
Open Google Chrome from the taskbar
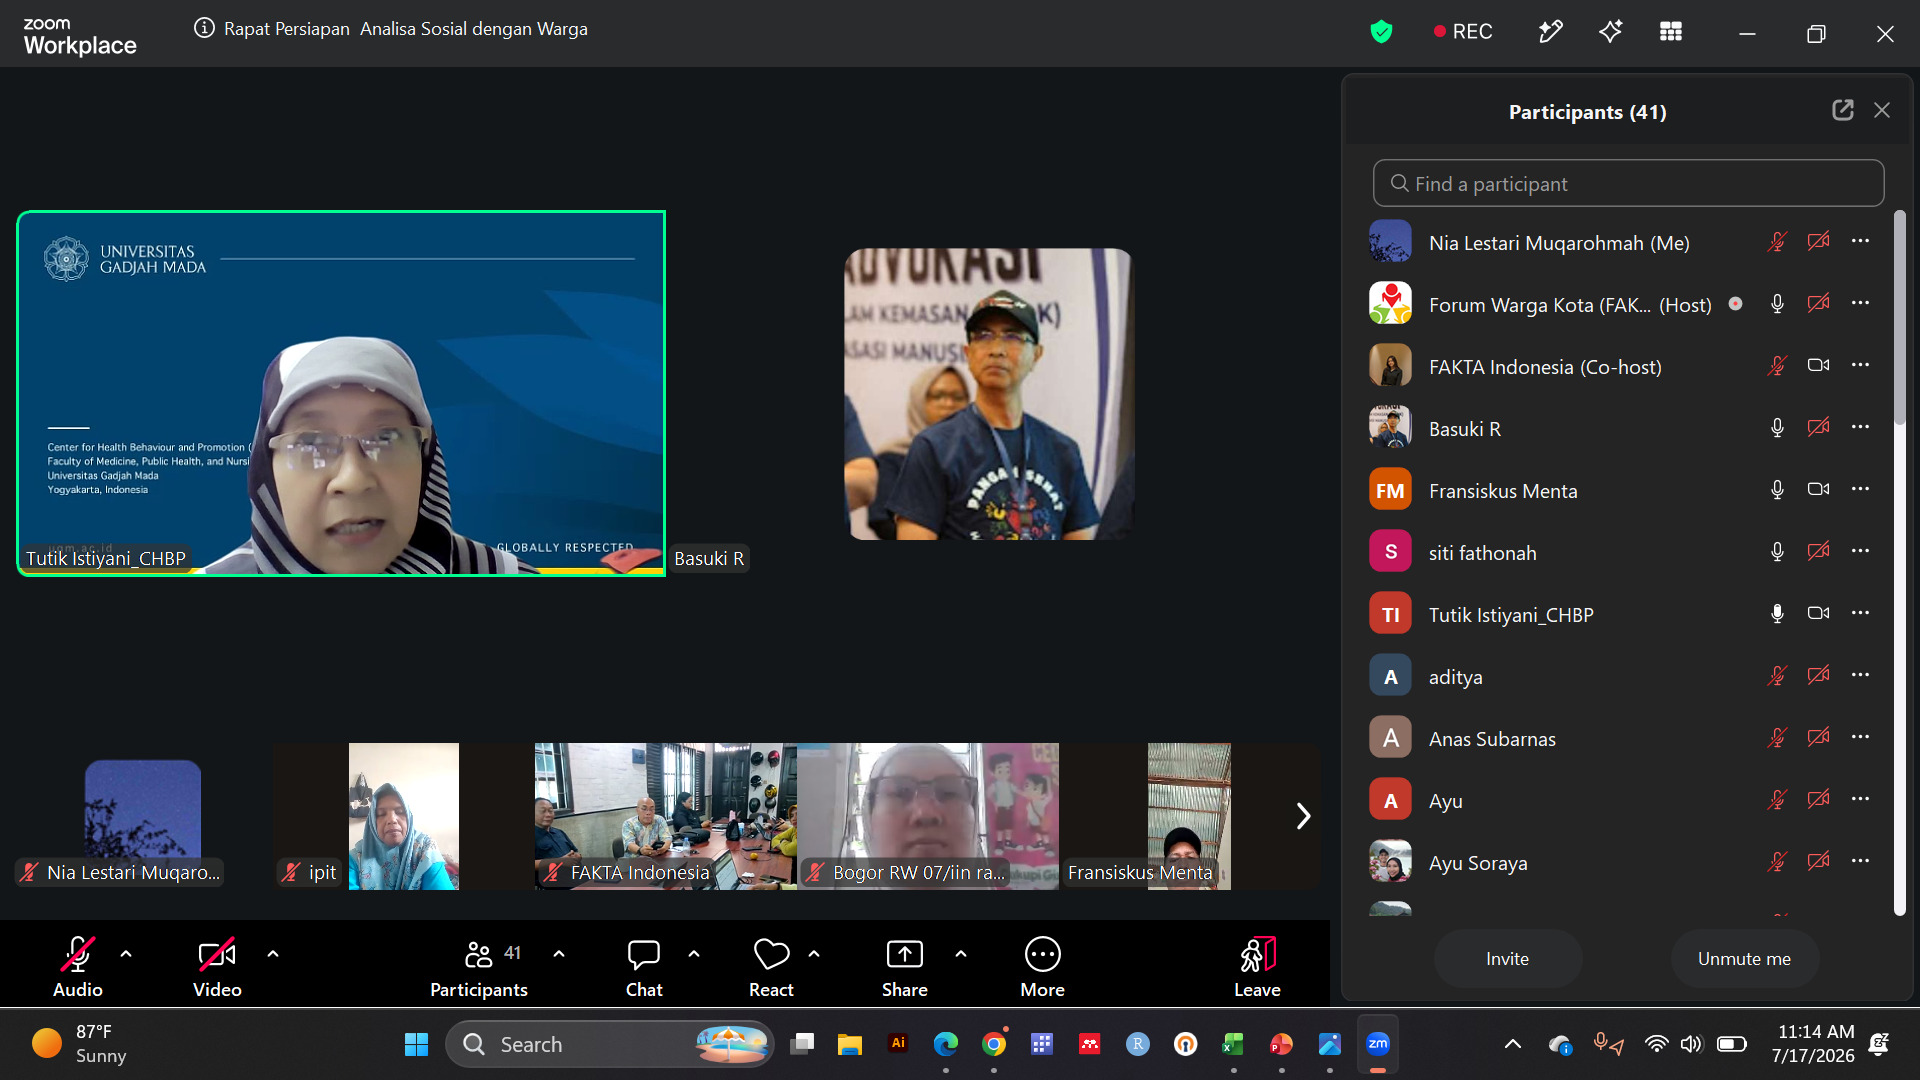point(994,1044)
